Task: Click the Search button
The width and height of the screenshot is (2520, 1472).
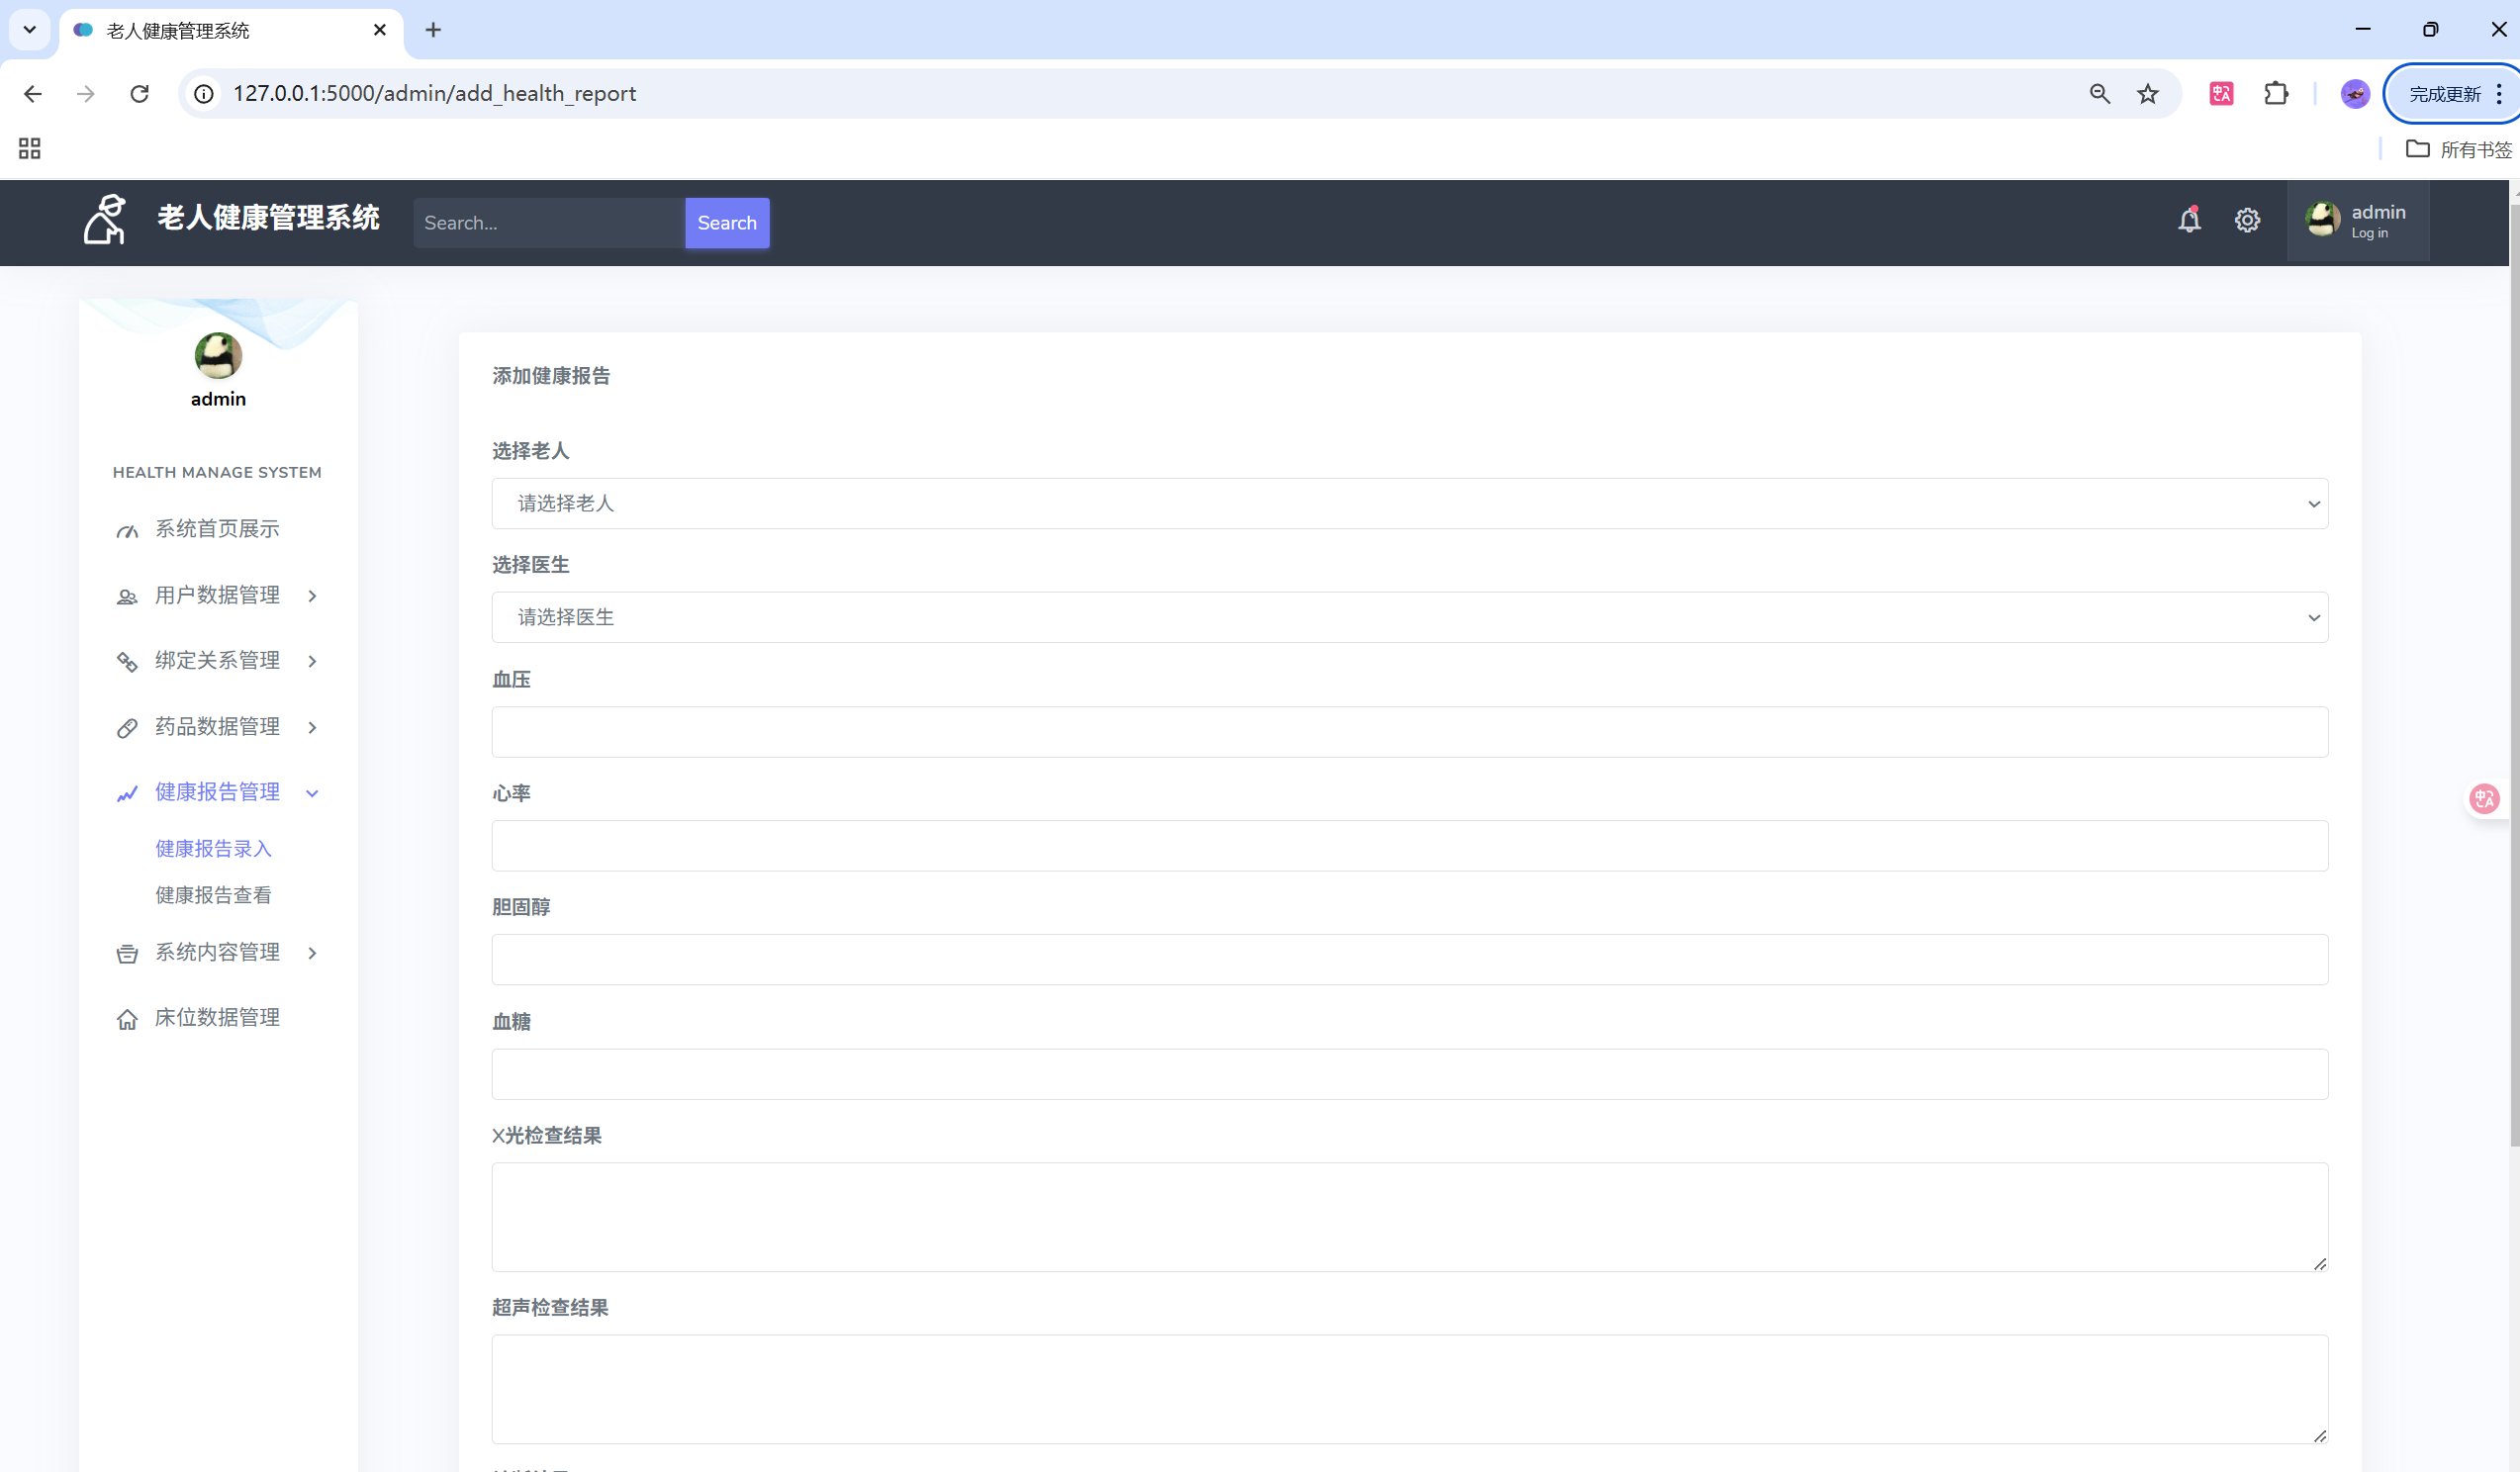Action: (726, 223)
